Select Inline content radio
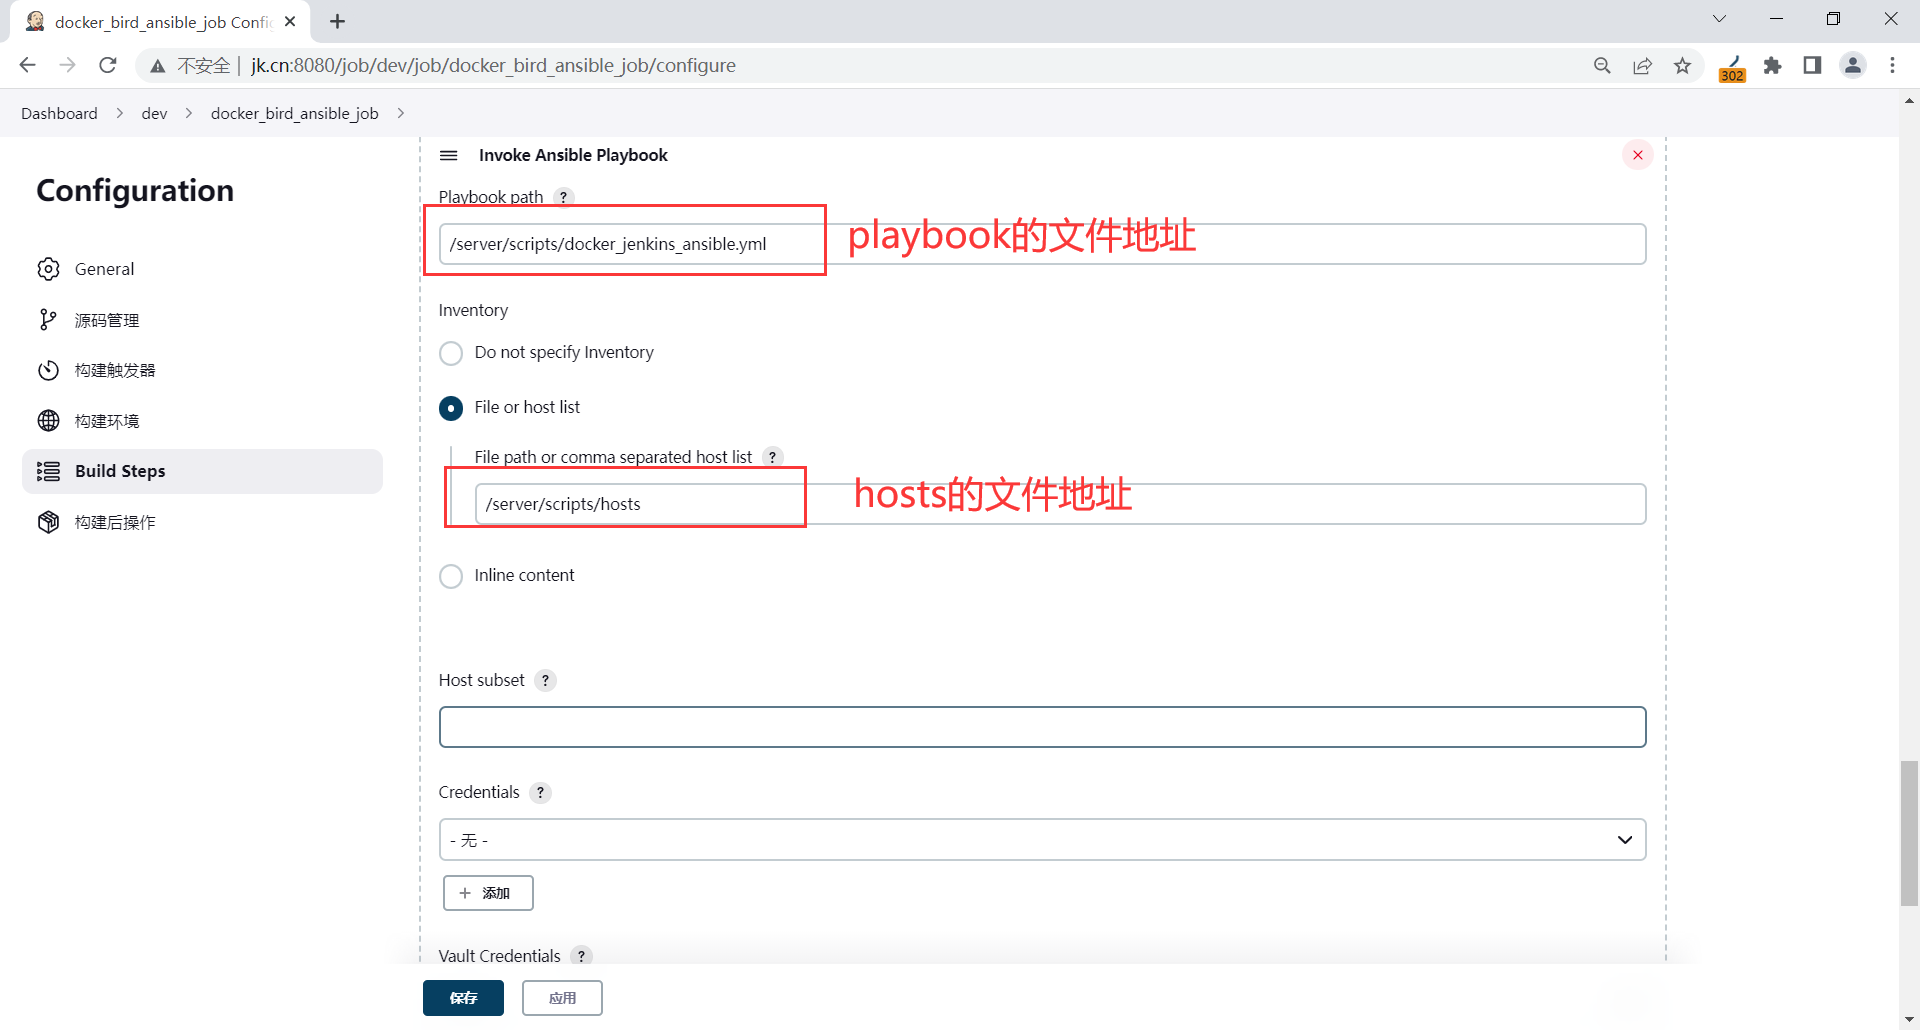This screenshot has width=1920, height=1030. [451, 576]
